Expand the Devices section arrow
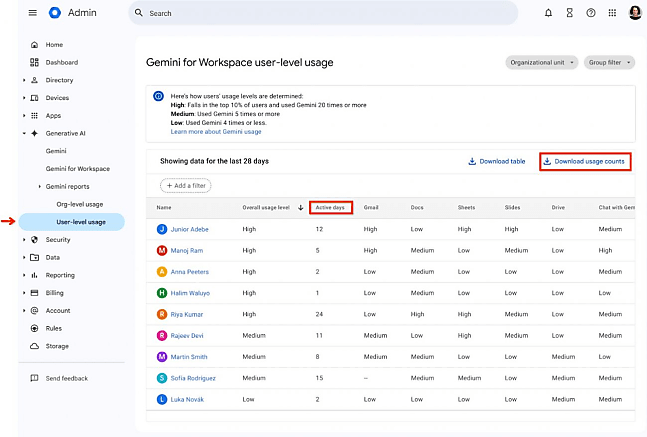 [x=24, y=98]
